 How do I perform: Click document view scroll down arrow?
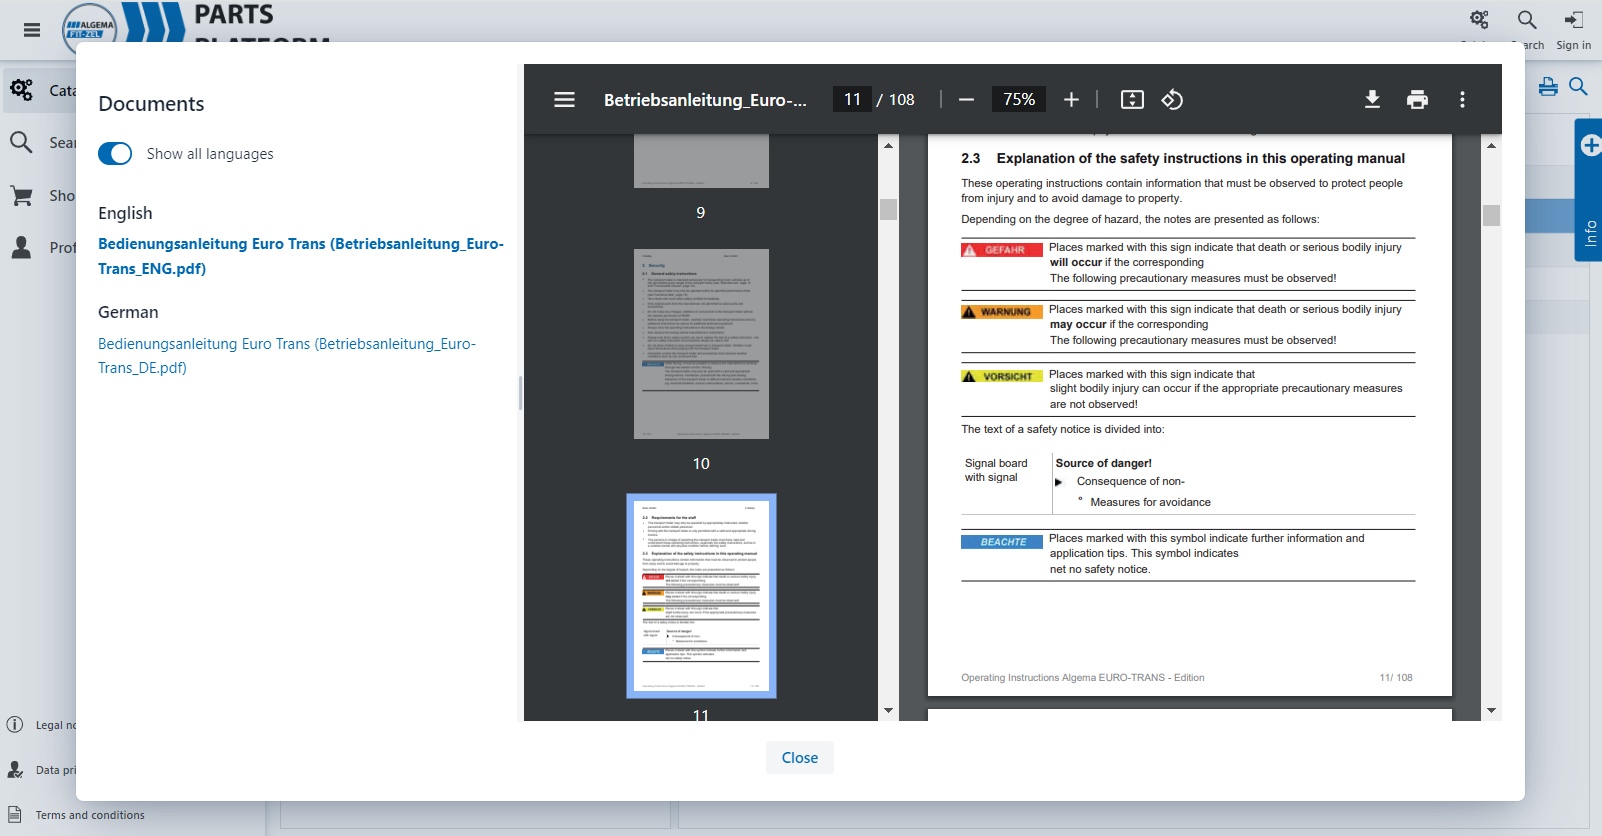(x=1491, y=711)
